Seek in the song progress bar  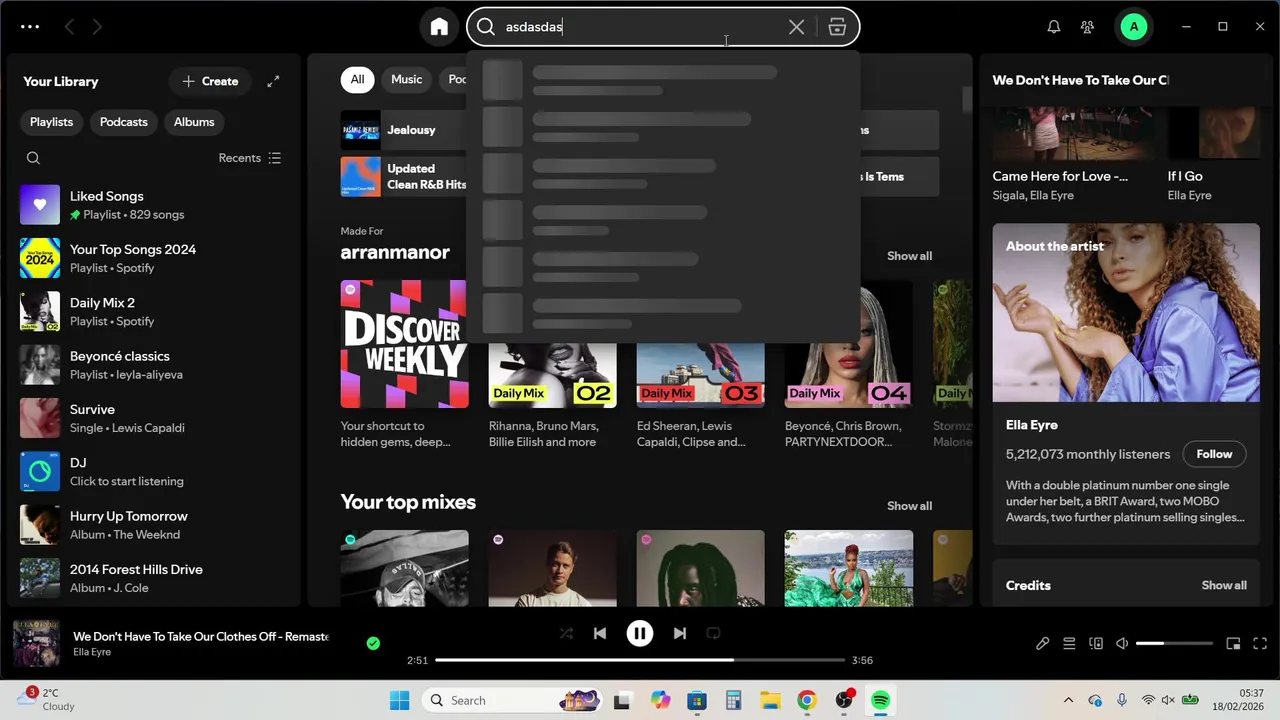tap(640, 660)
